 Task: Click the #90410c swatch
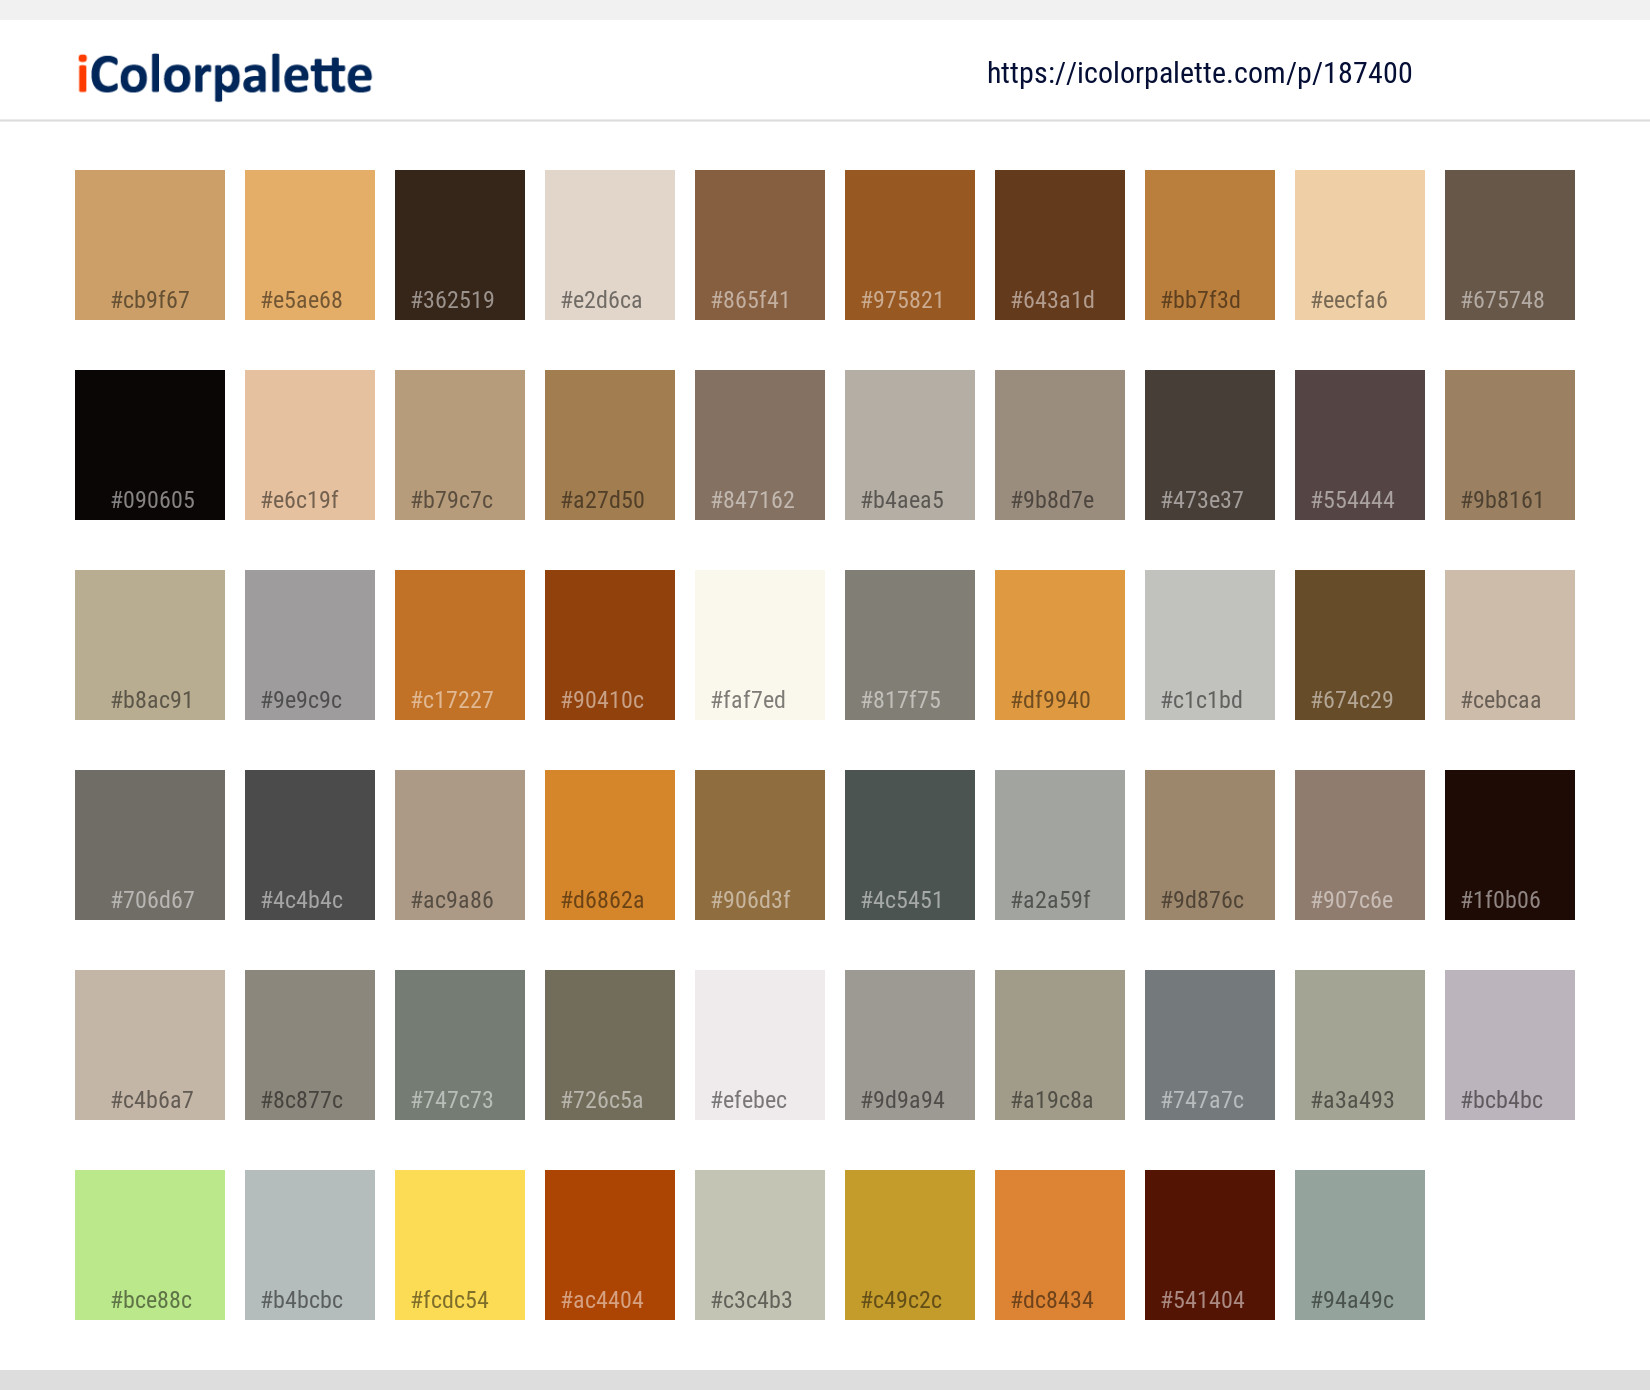[x=609, y=644]
